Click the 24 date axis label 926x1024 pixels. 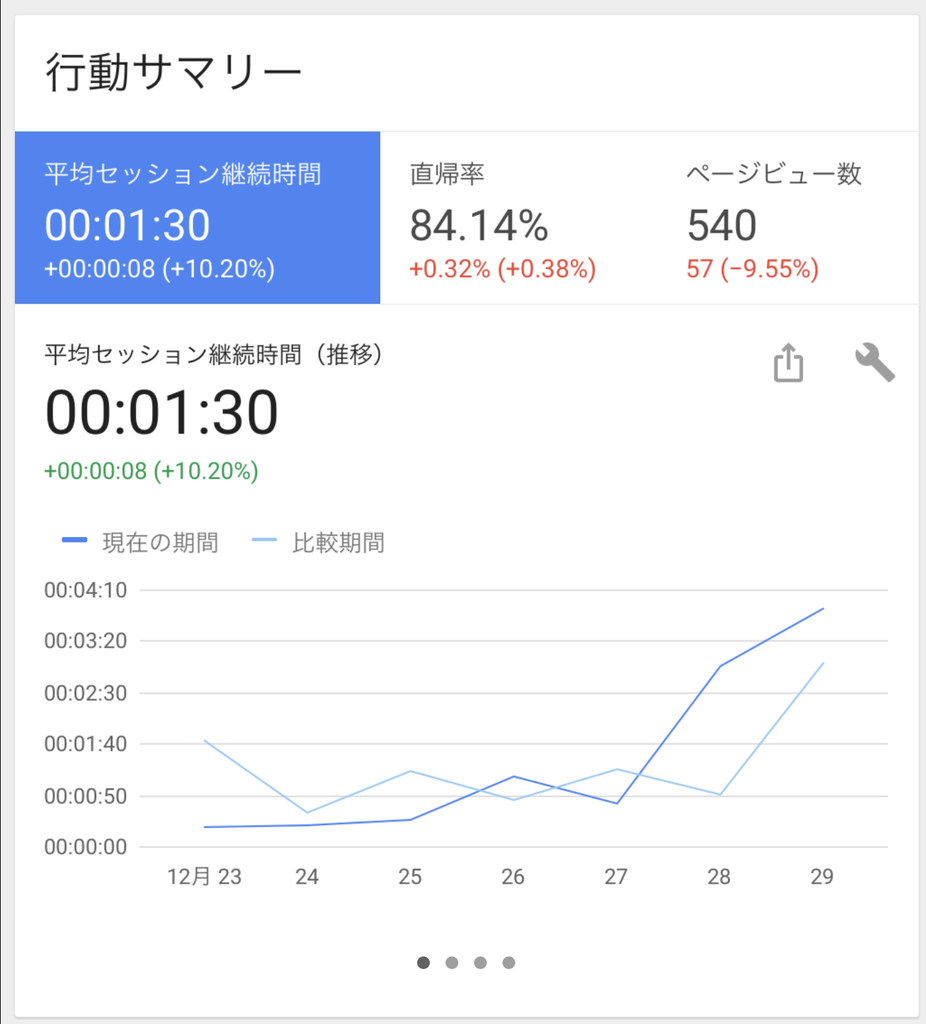tap(307, 876)
